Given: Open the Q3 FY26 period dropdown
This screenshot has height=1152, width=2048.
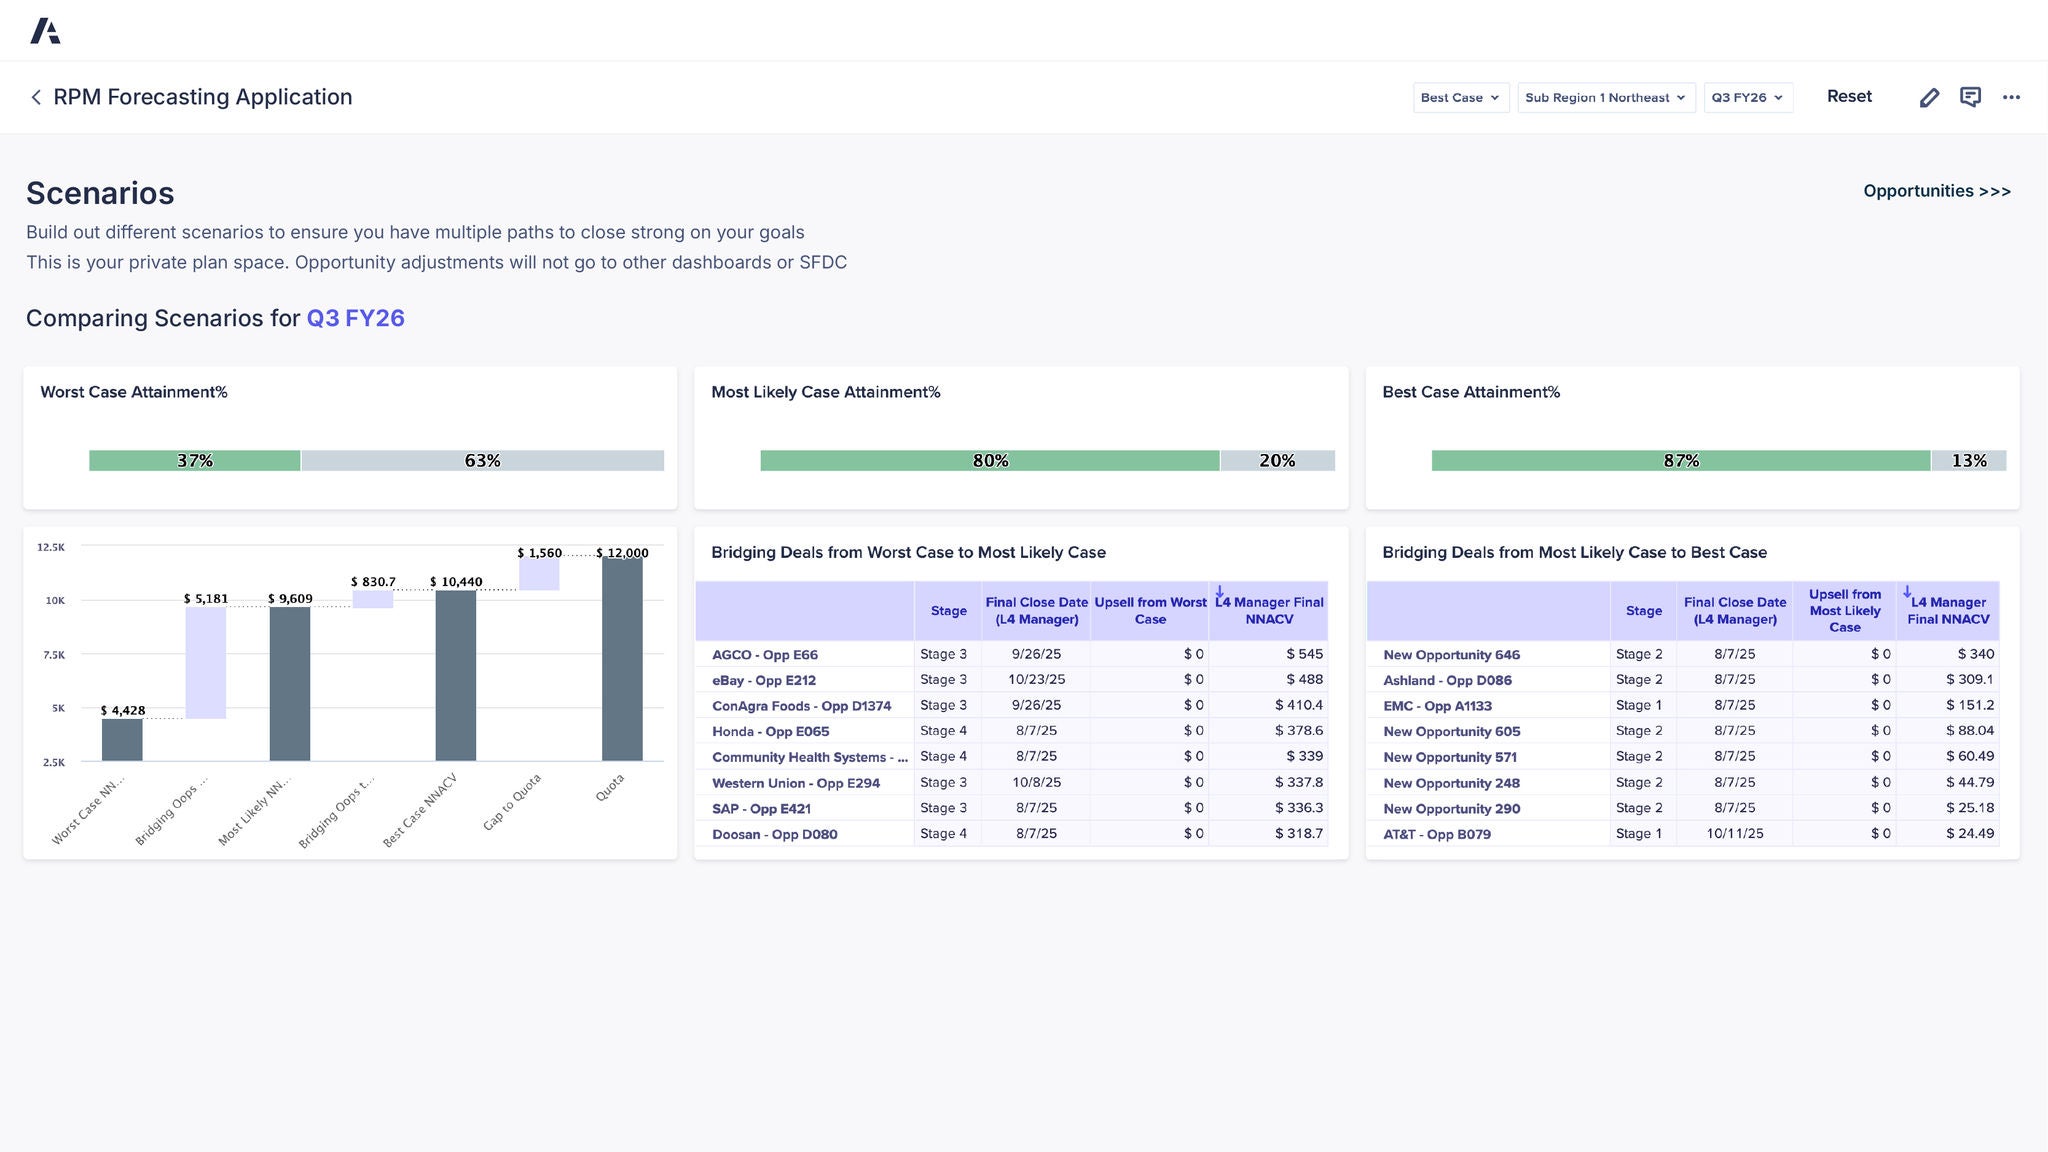Looking at the screenshot, I should click(x=1747, y=97).
